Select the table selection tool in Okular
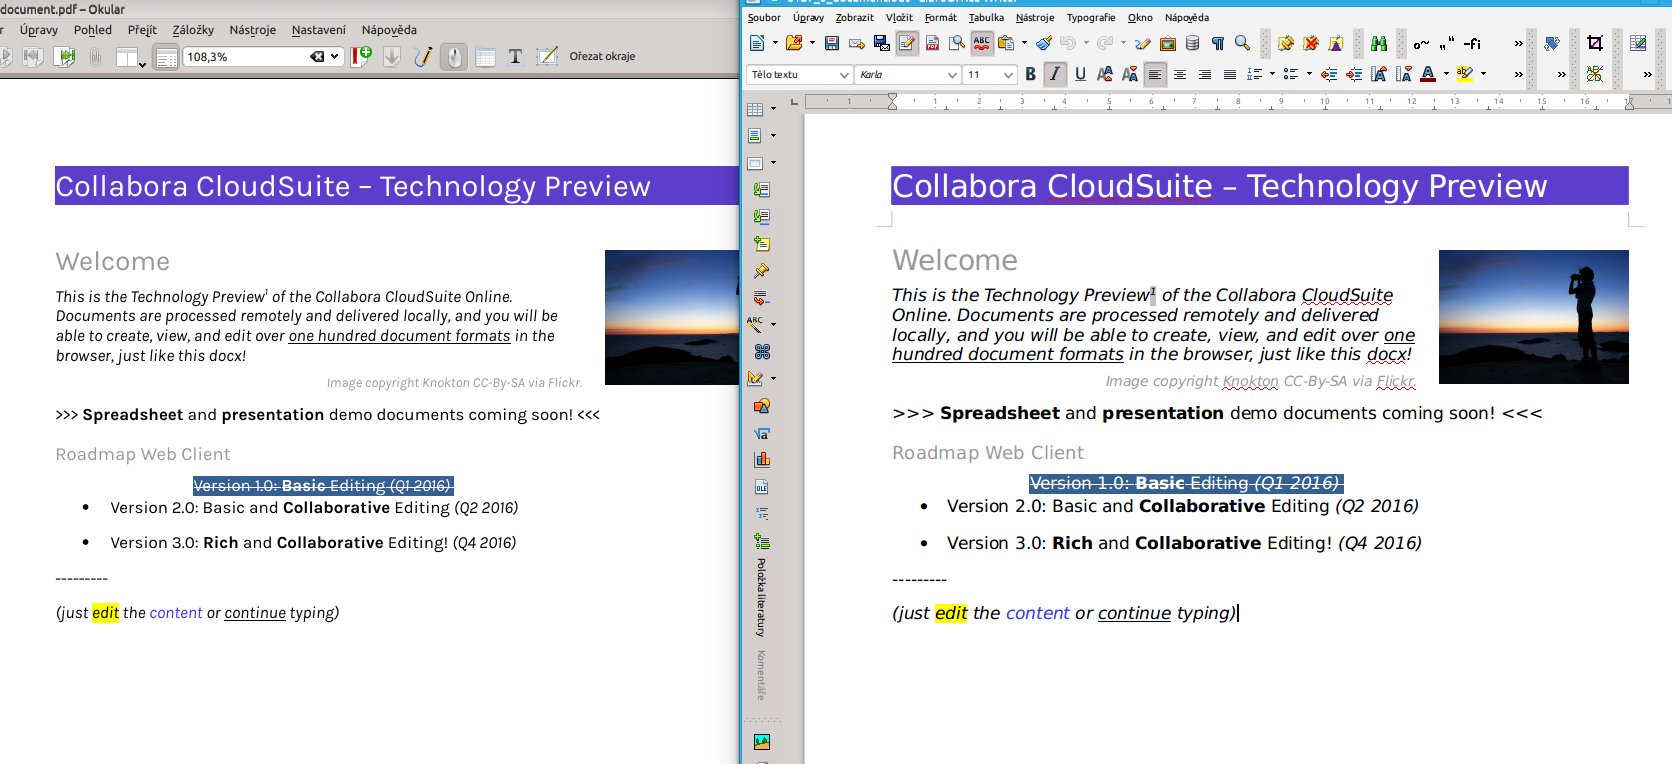The width and height of the screenshot is (1672, 764). (485, 57)
